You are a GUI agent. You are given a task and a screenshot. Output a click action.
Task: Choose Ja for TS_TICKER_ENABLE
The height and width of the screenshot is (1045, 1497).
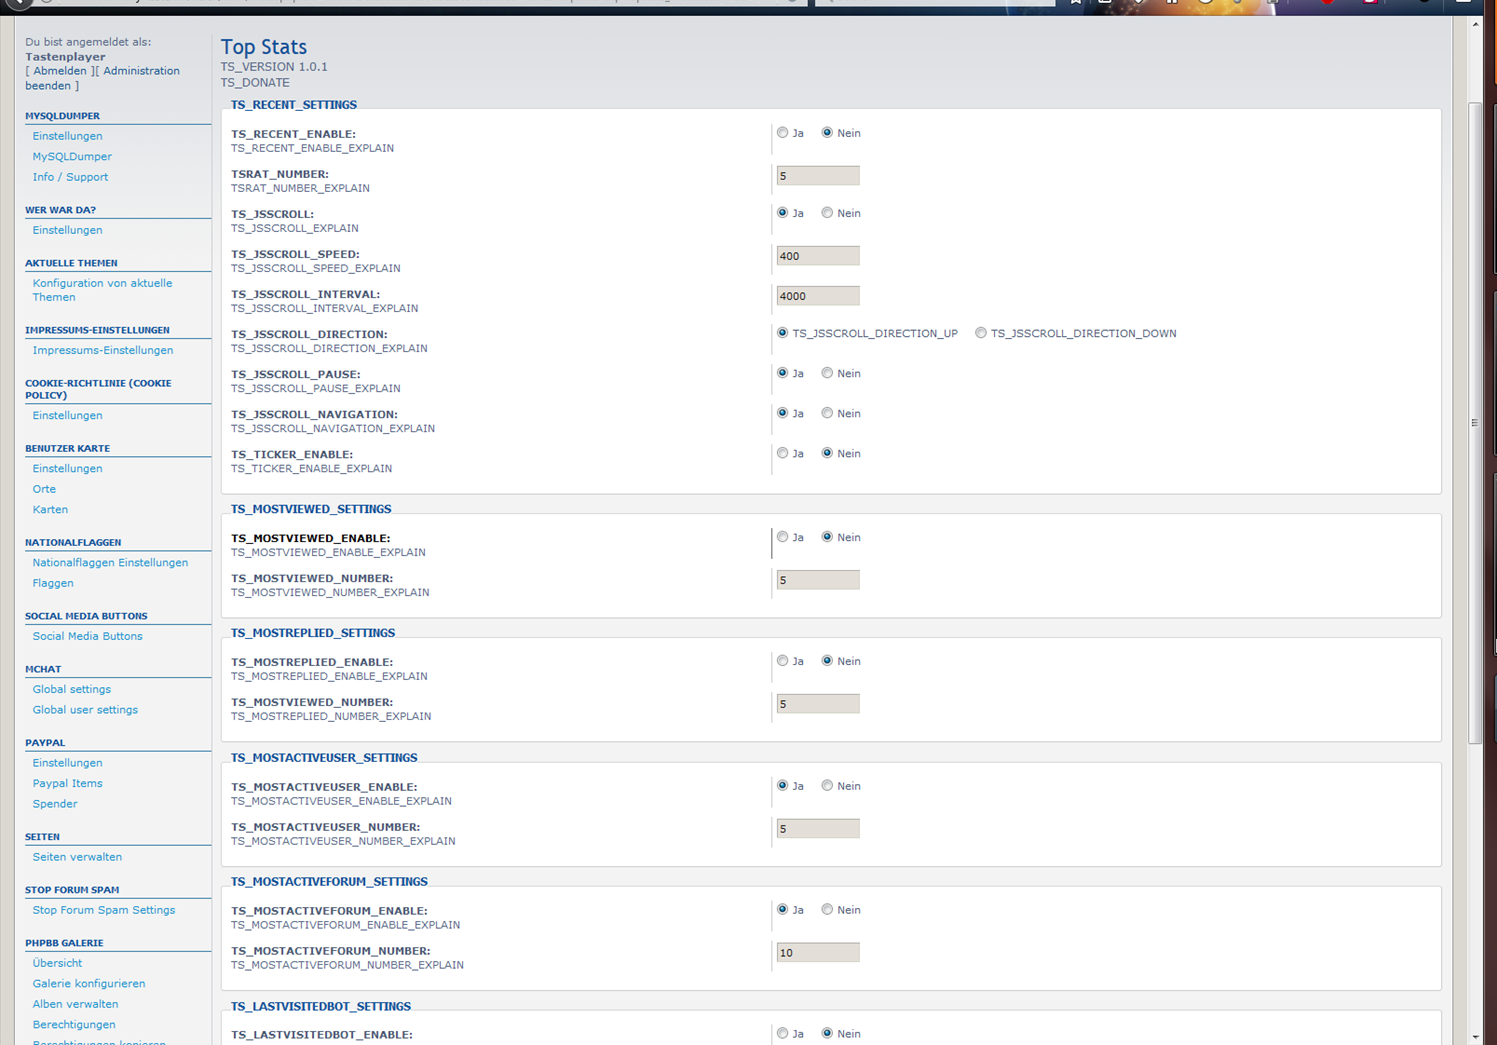click(x=783, y=453)
